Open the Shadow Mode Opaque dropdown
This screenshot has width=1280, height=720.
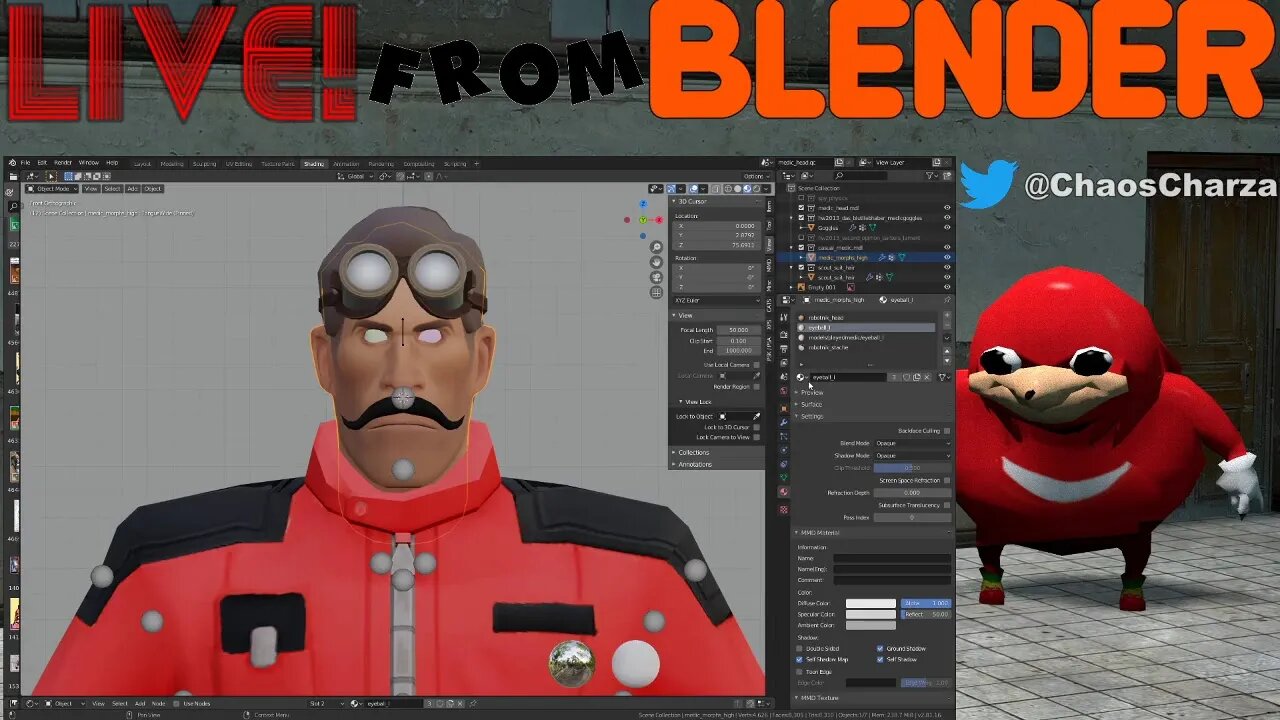(x=912, y=455)
